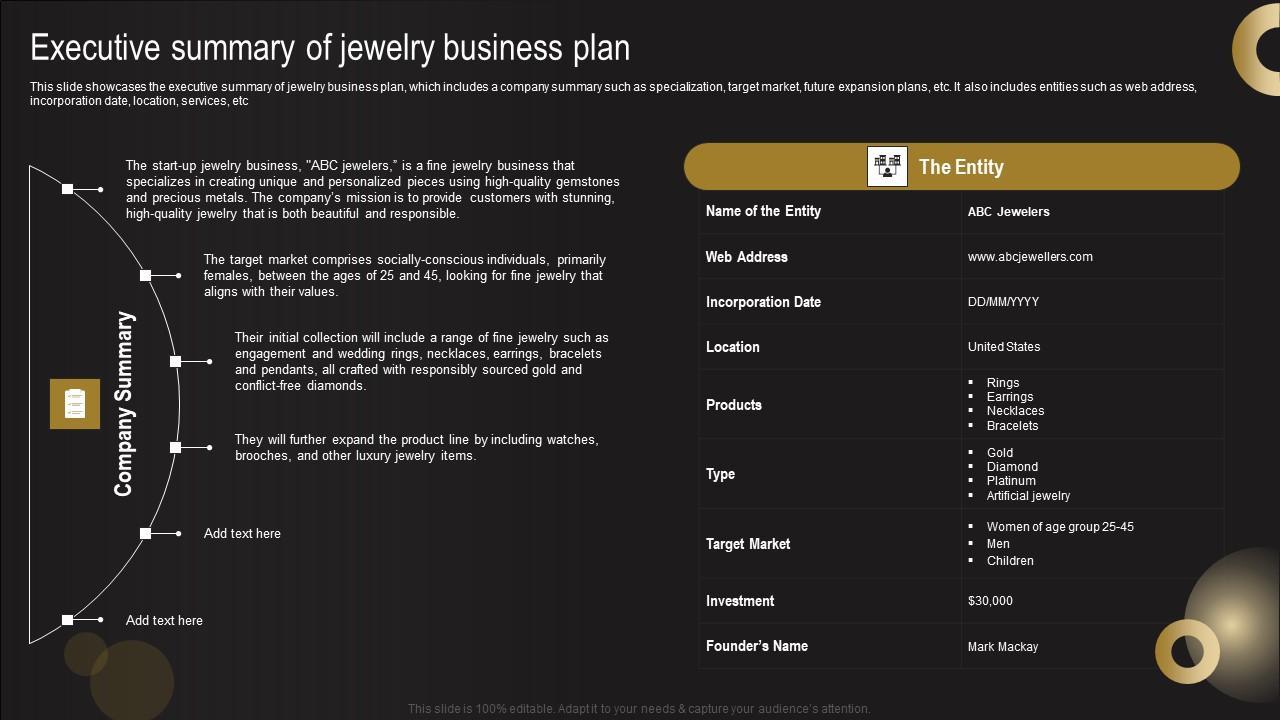Click the small gold ring at bottom right

(1187, 651)
